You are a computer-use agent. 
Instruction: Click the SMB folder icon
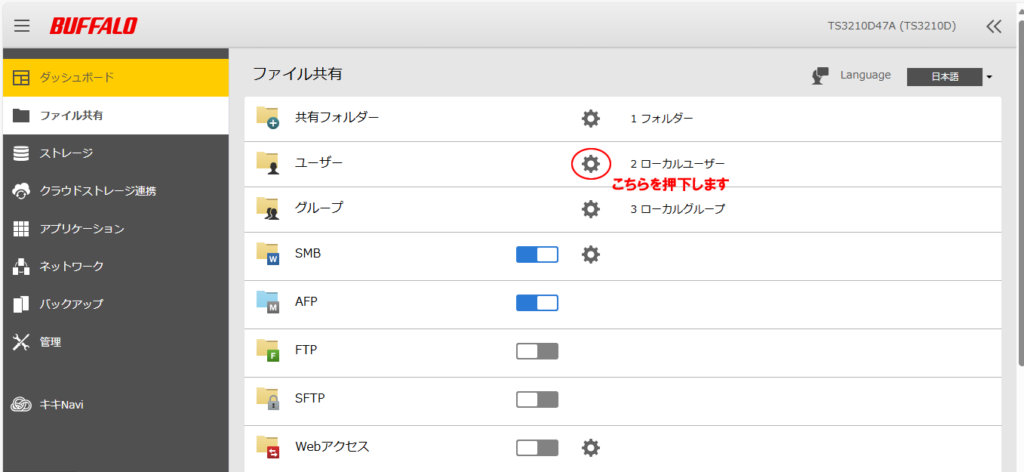tap(268, 254)
